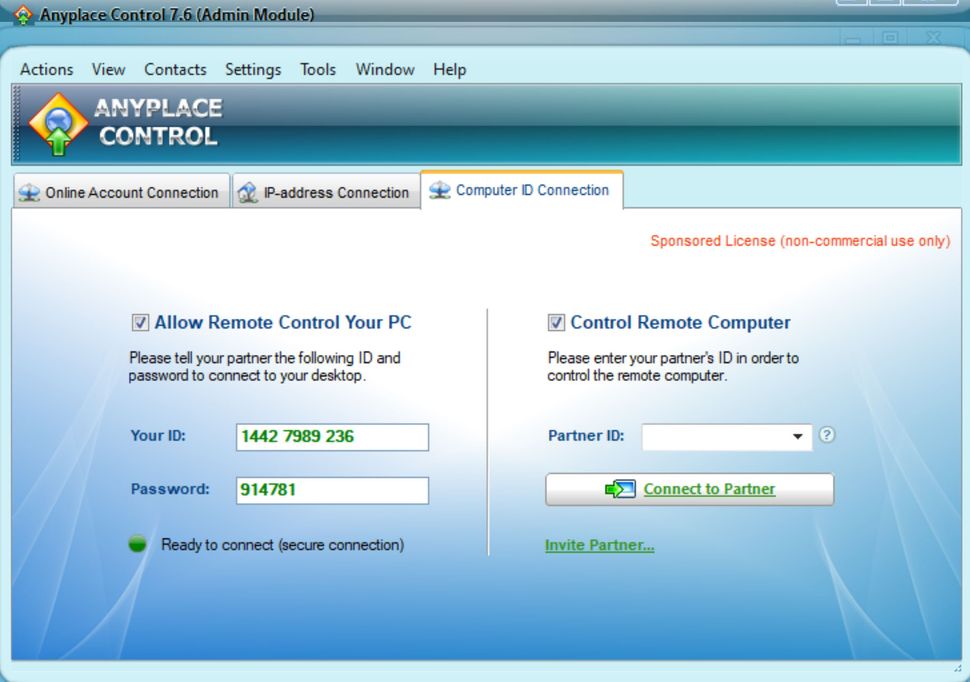Open the Help menu

450,69
